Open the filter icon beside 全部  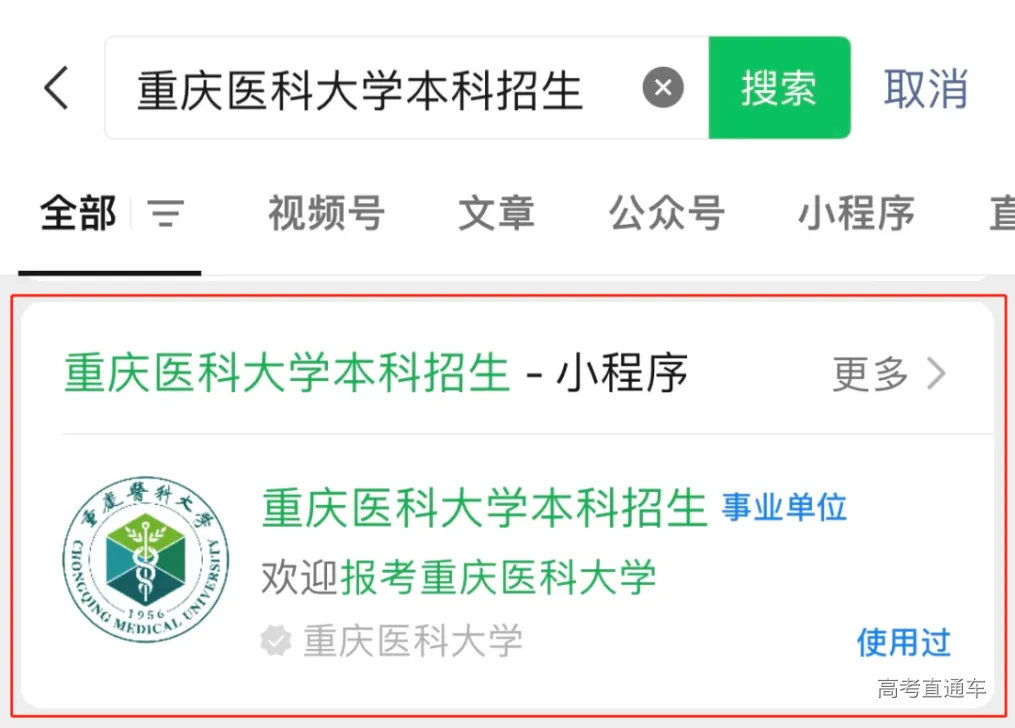[x=166, y=213]
